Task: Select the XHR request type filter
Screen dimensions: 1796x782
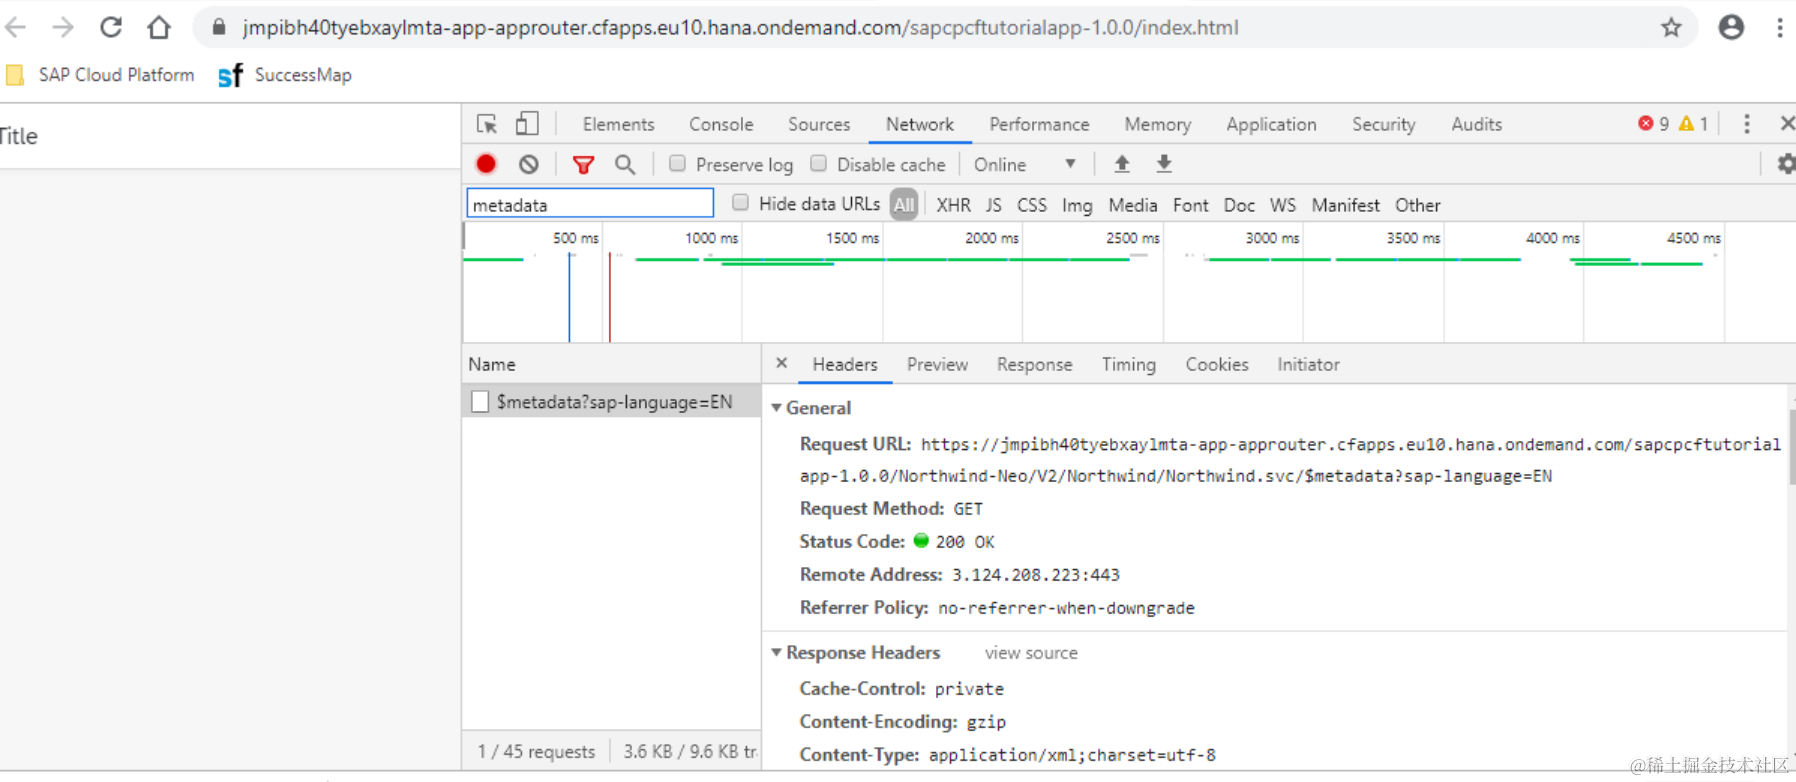Action: (x=953, y=205)
